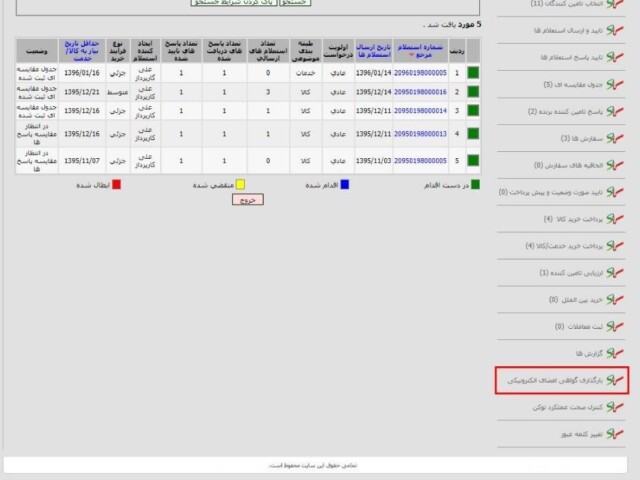
Task: Click the green status square in row 3
Action: coord(472,110)
